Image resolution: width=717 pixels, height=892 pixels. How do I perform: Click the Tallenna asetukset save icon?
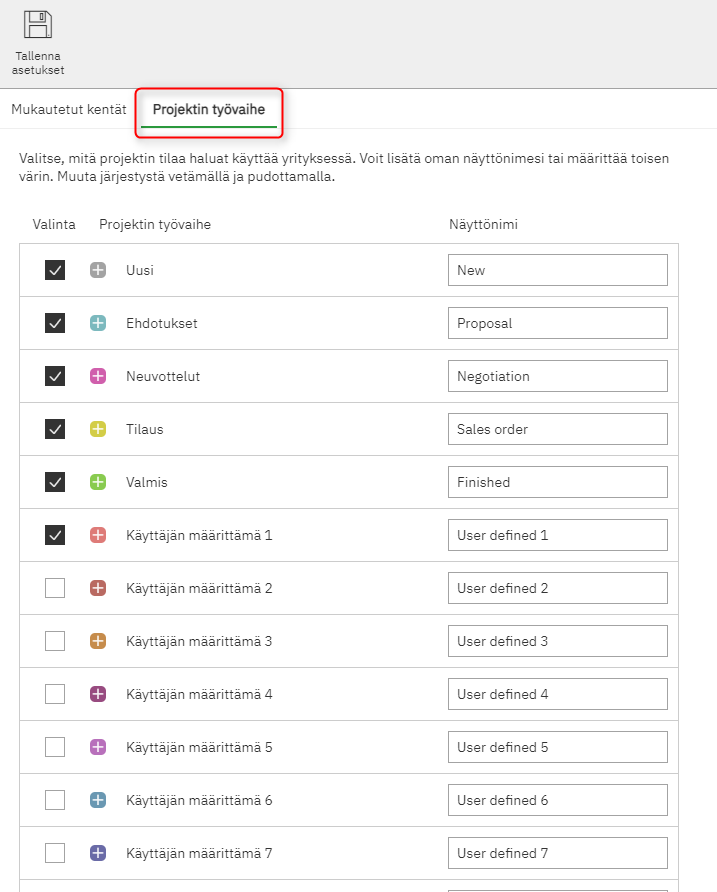(38, 25)
